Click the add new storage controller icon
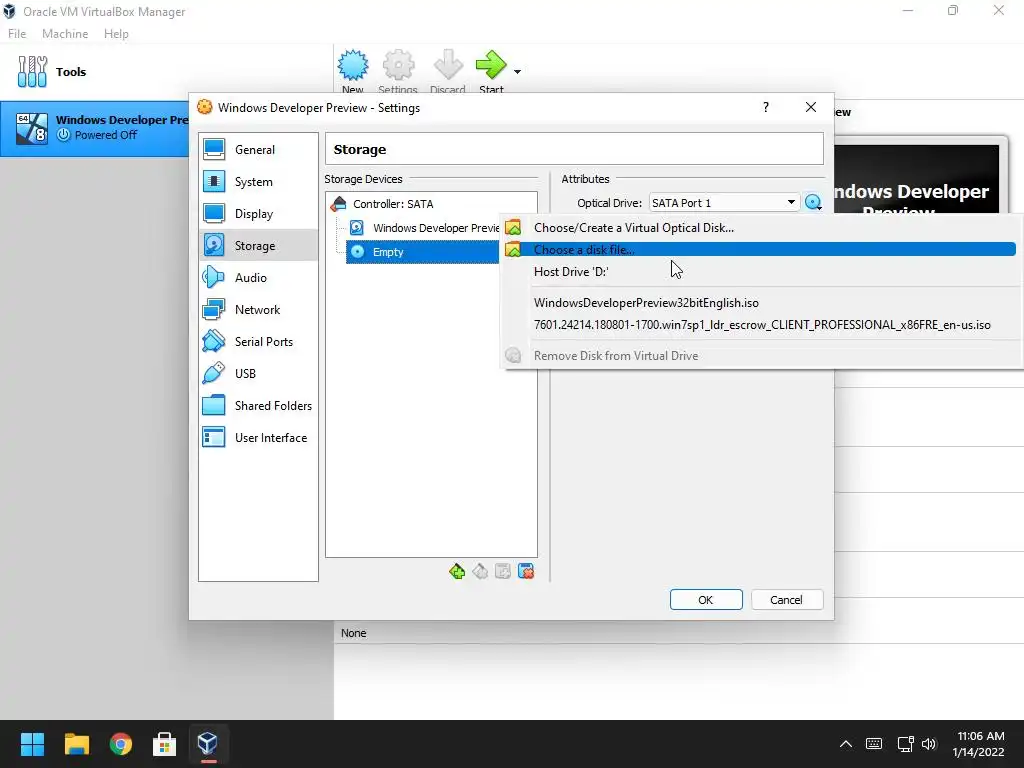This screenshot has width=1024, height=768. [457, 571]
